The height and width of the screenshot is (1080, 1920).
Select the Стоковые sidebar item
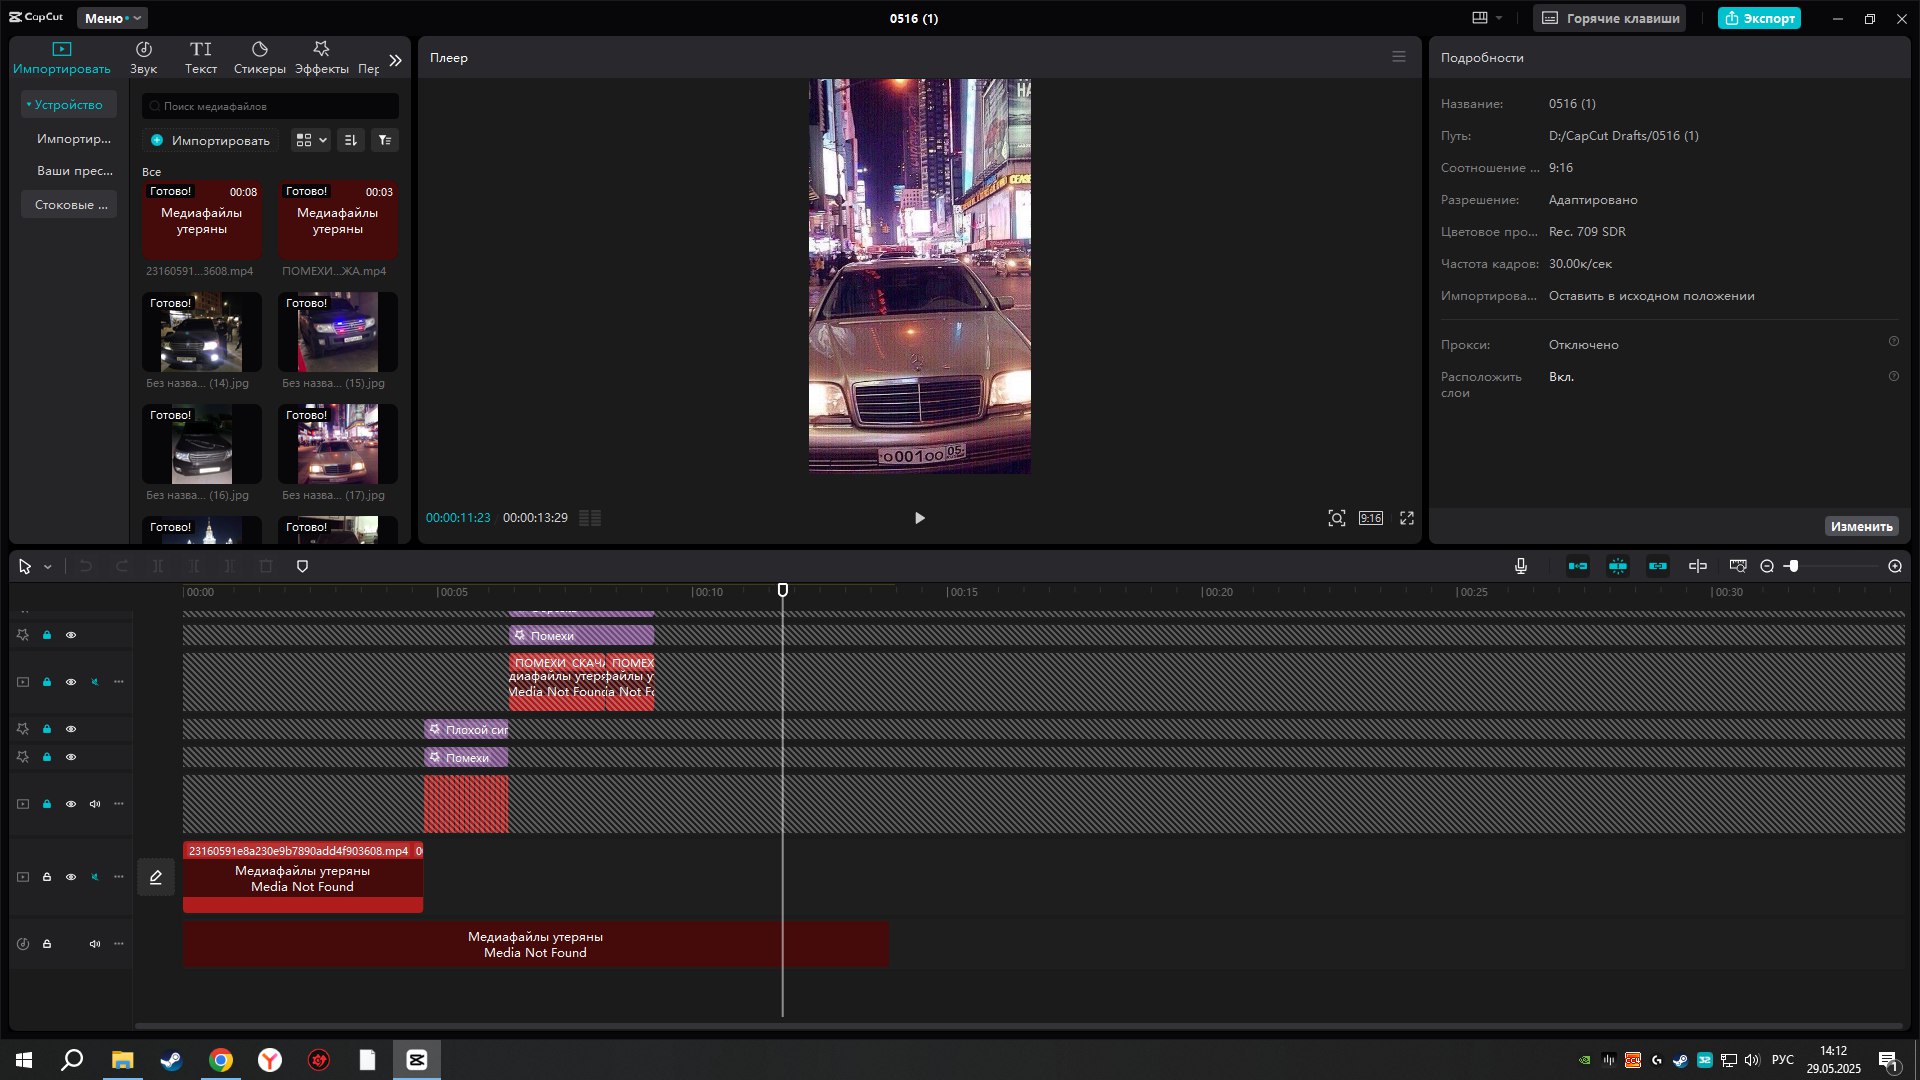click(70, 204)
